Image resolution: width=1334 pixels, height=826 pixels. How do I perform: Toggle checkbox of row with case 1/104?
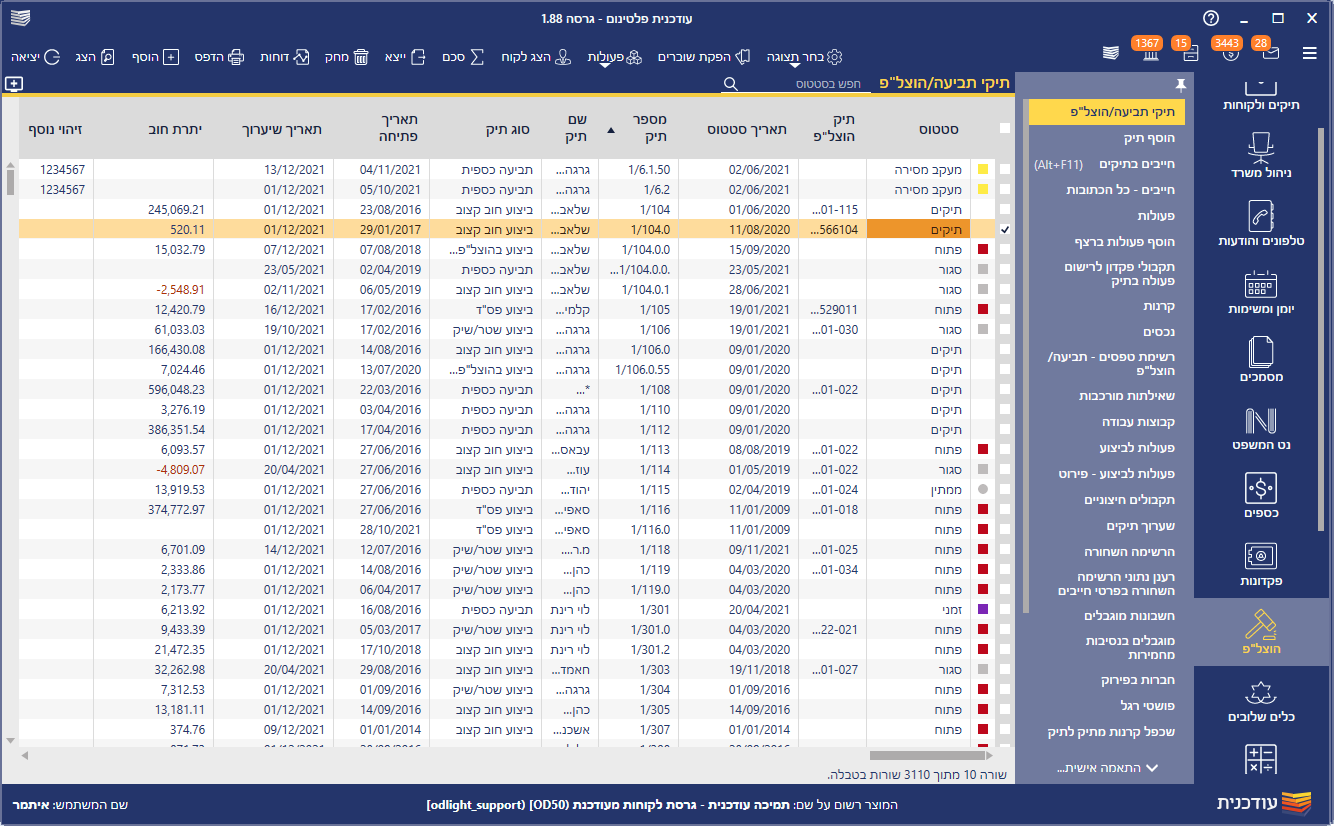(x=1004, y=210)
